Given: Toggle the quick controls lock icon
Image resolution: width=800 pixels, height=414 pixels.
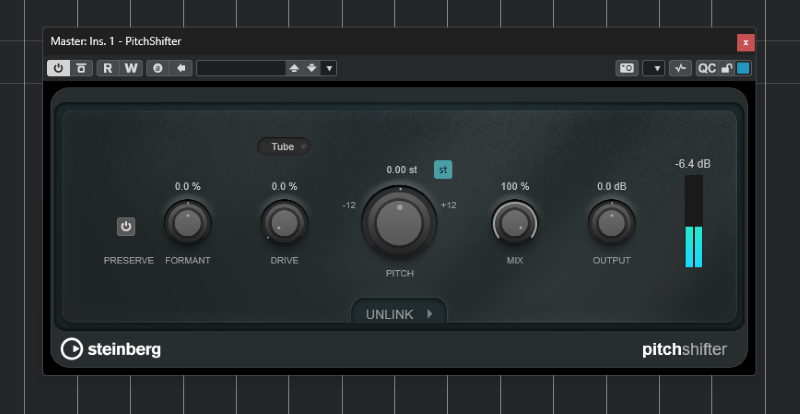Looking at the screenshot, I should click(x=727, y=68).
